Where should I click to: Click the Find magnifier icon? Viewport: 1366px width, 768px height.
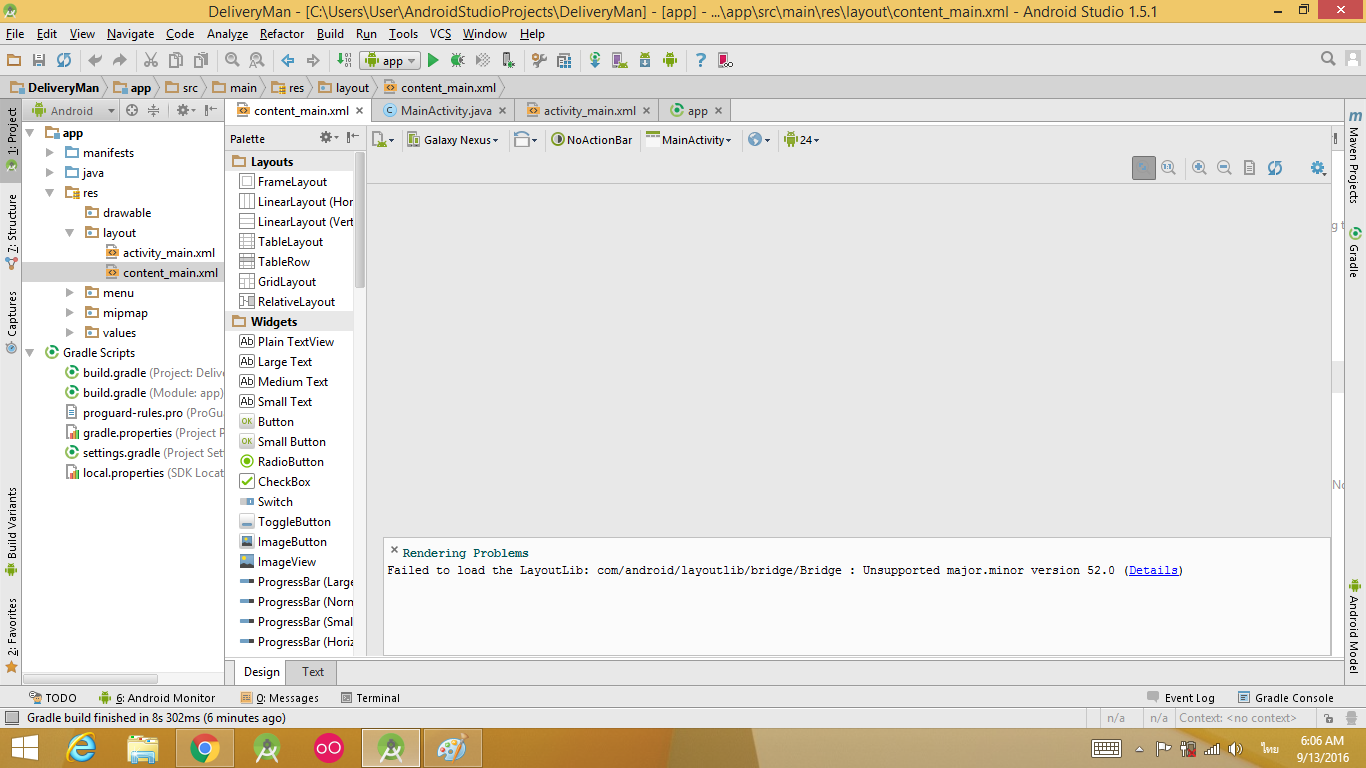pyautogui.click(x=232, y=60)
